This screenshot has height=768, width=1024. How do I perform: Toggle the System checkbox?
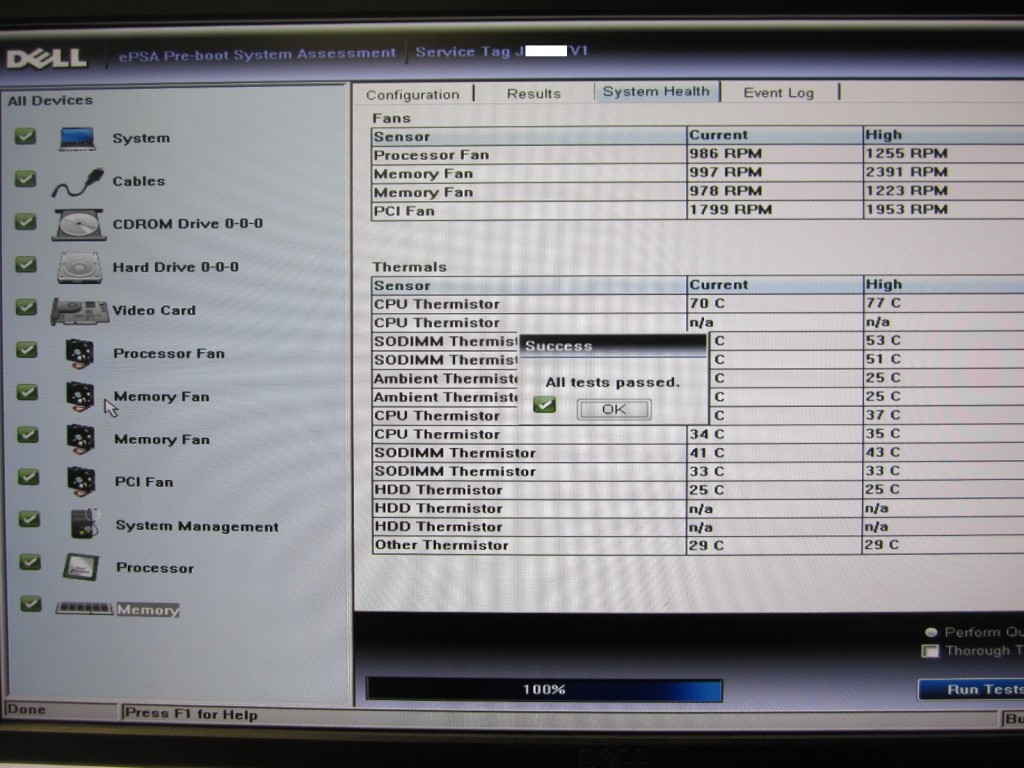(25, 136)
